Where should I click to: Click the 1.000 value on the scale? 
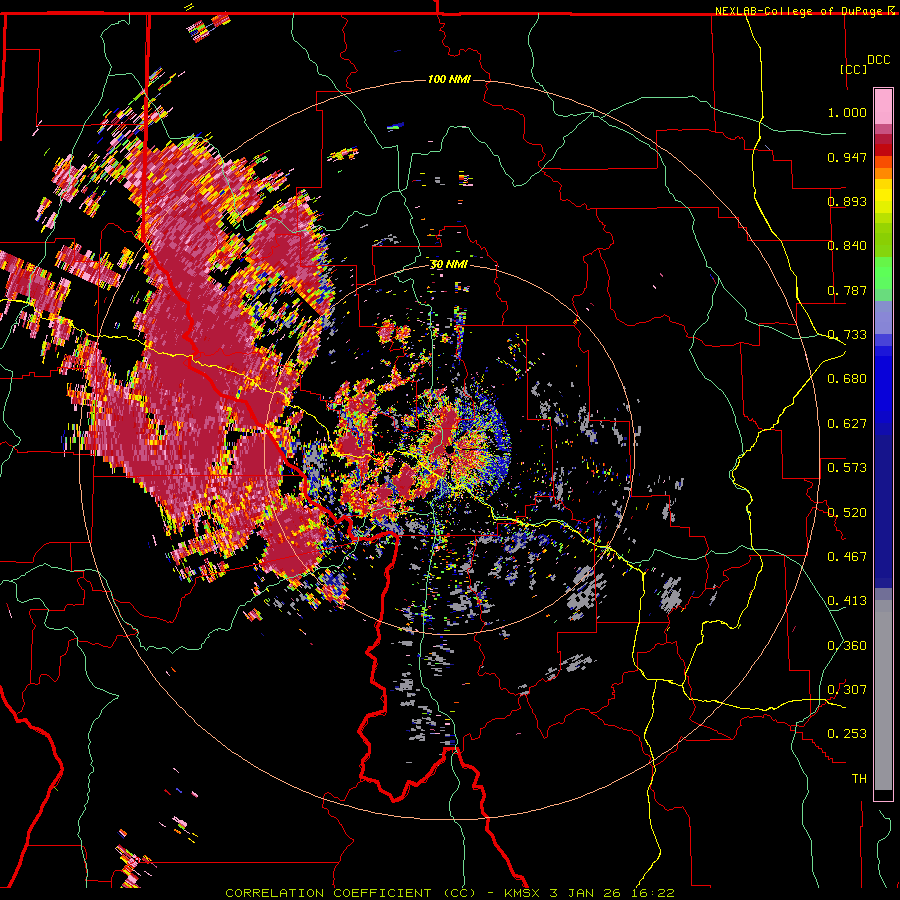pyautogui.click(x=847, y=112)
